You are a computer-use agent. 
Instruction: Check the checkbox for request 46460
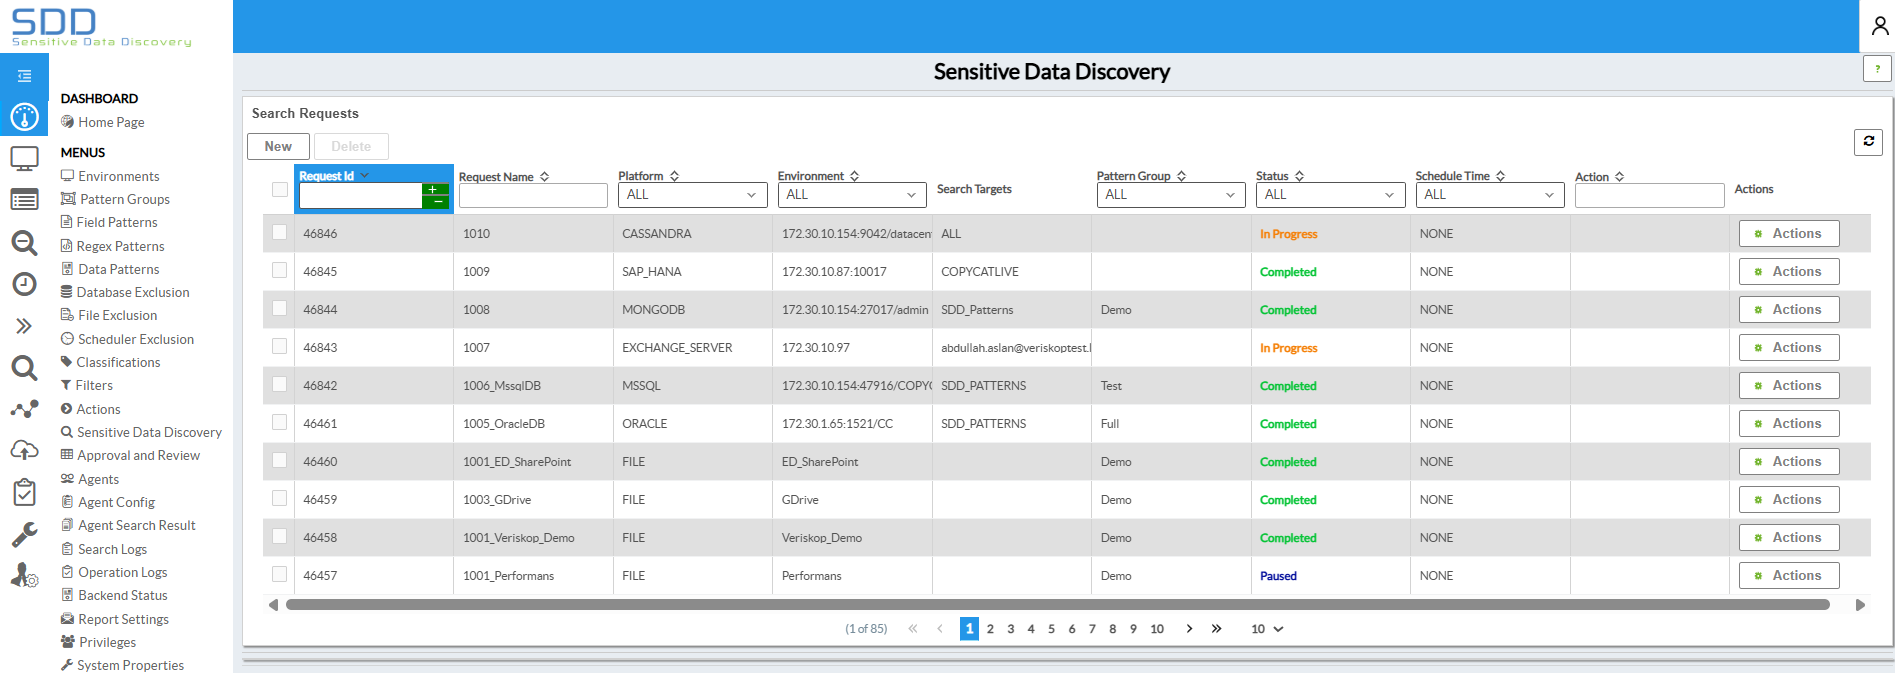280,460
